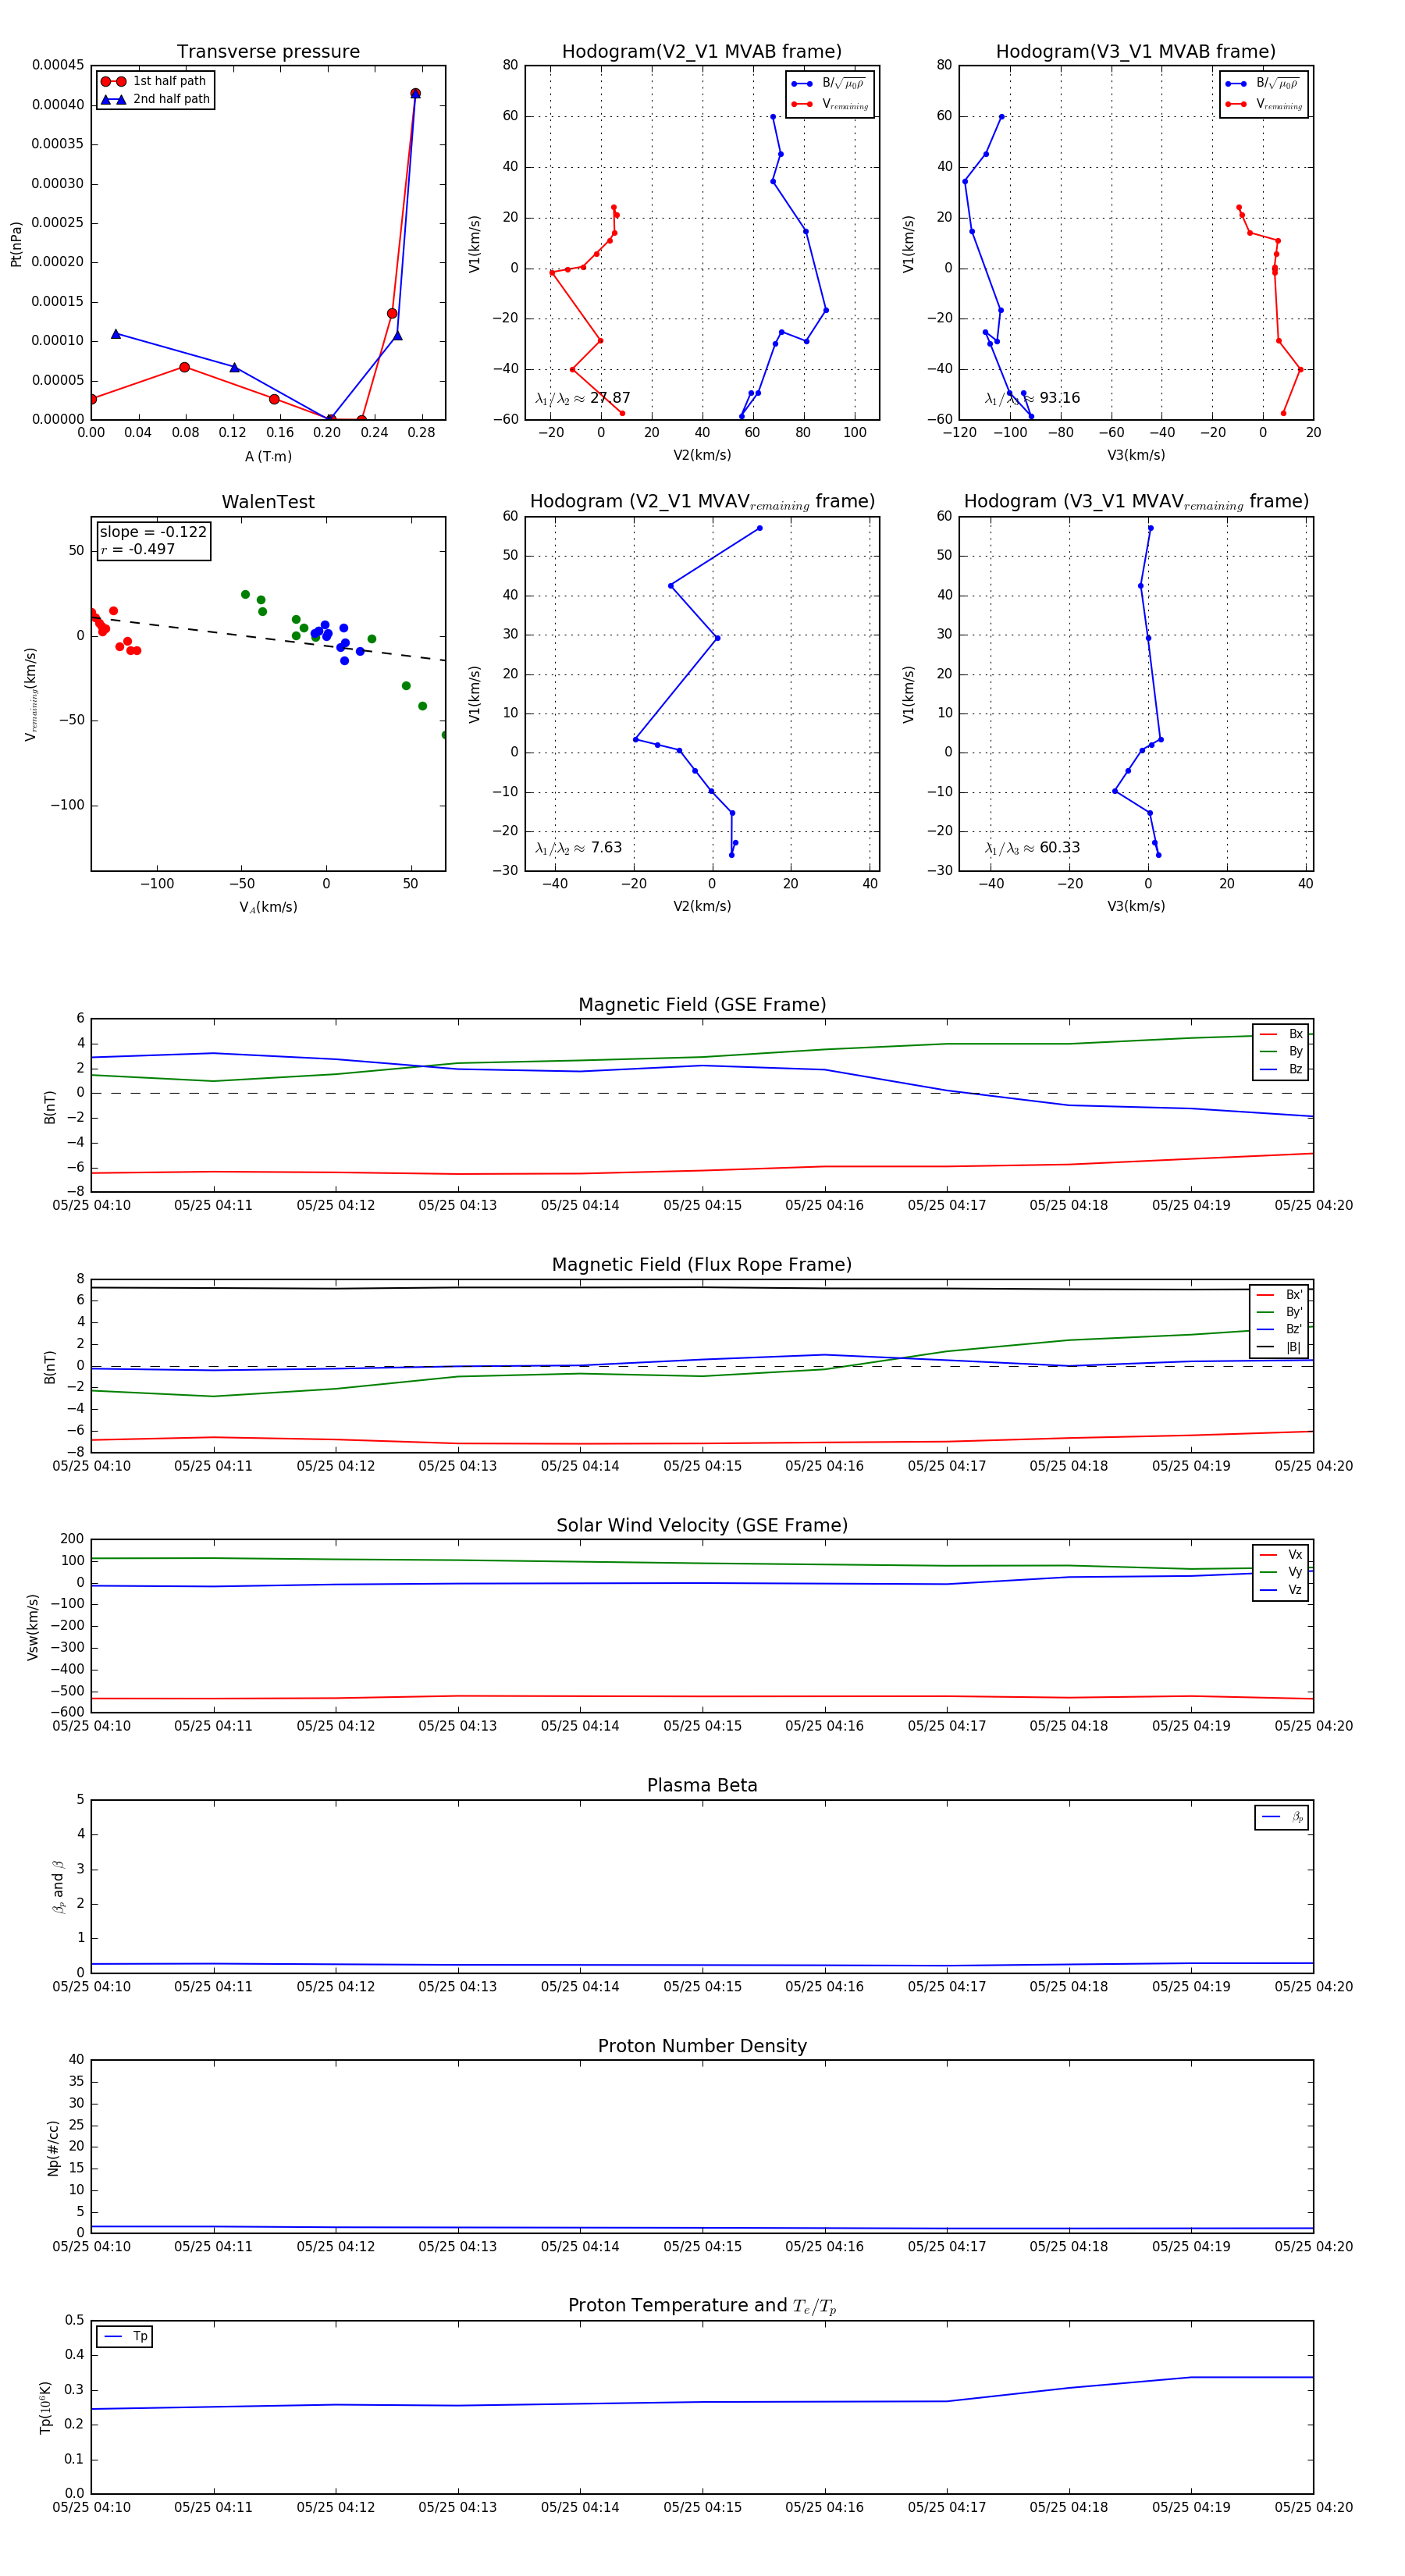Click 'Bz' legend in GSE magnetic field
1405x2576 pixels.
pyautogui.click(x=1281, y=1069)
